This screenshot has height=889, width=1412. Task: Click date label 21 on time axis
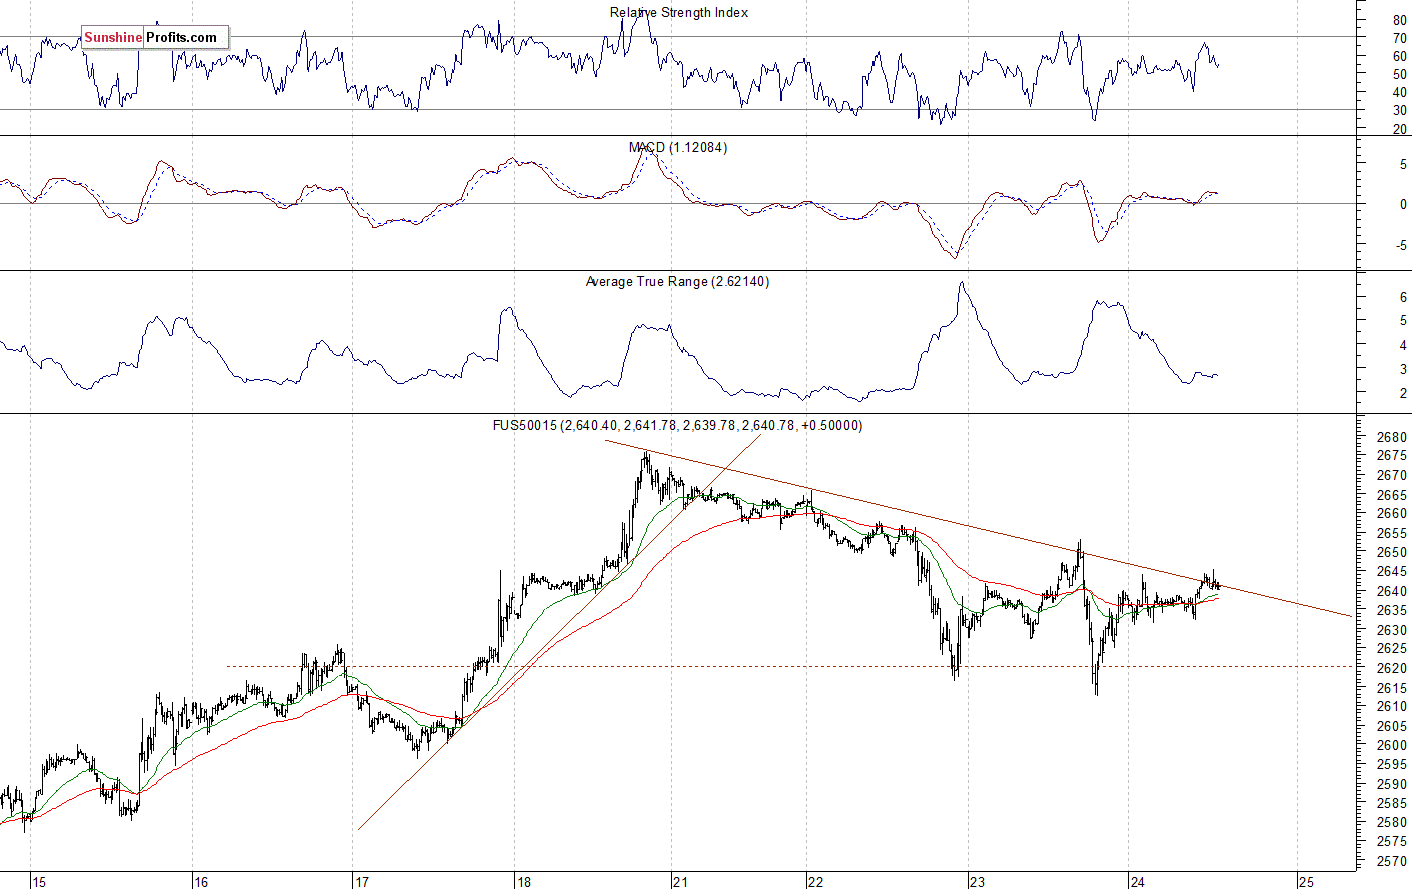680,882
